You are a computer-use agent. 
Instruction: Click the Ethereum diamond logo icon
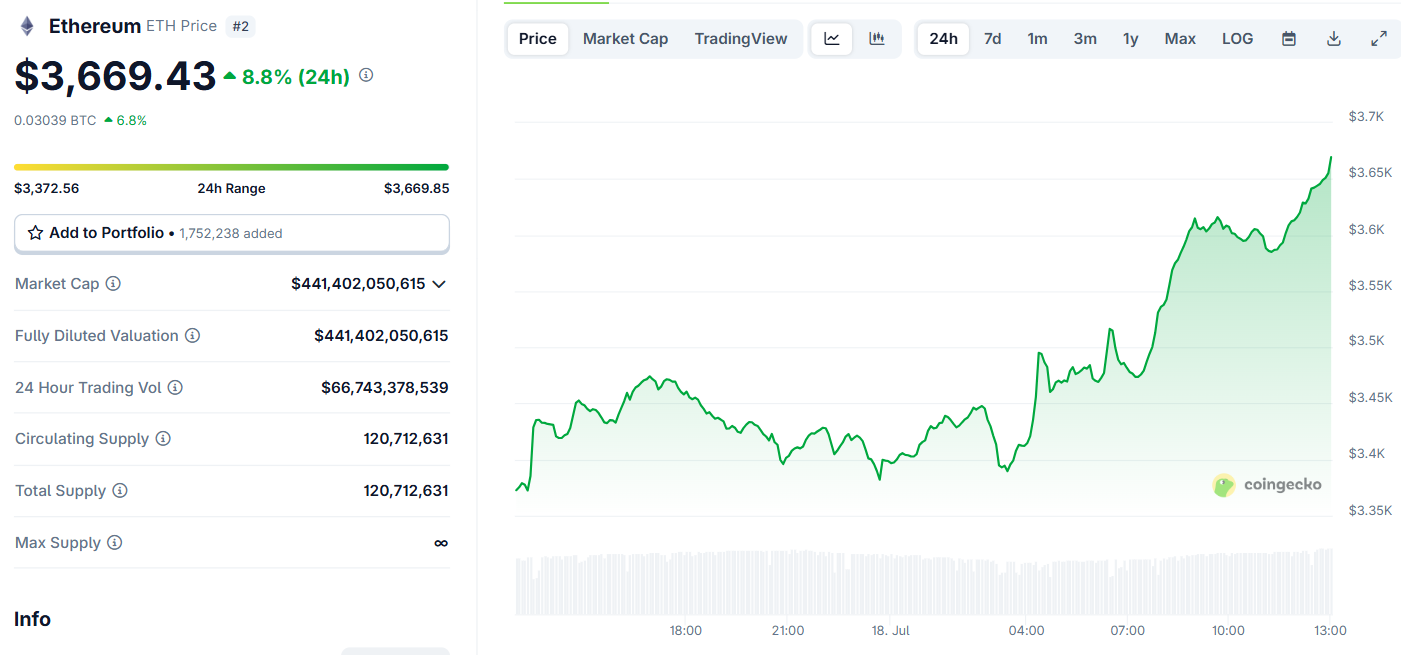[27, 26]
